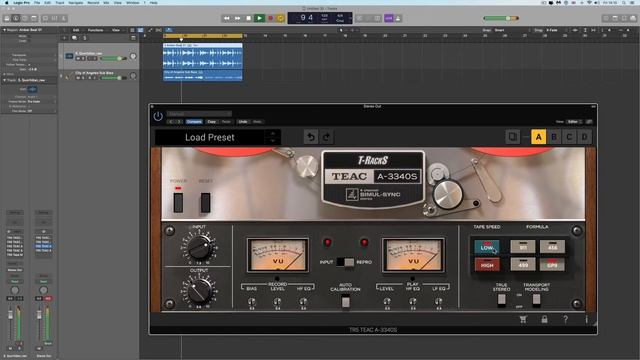The width and height of the screenshot is (640, 360).
Task: Open the Window menu
Action: pyautogui.click(x=133, y=2)
